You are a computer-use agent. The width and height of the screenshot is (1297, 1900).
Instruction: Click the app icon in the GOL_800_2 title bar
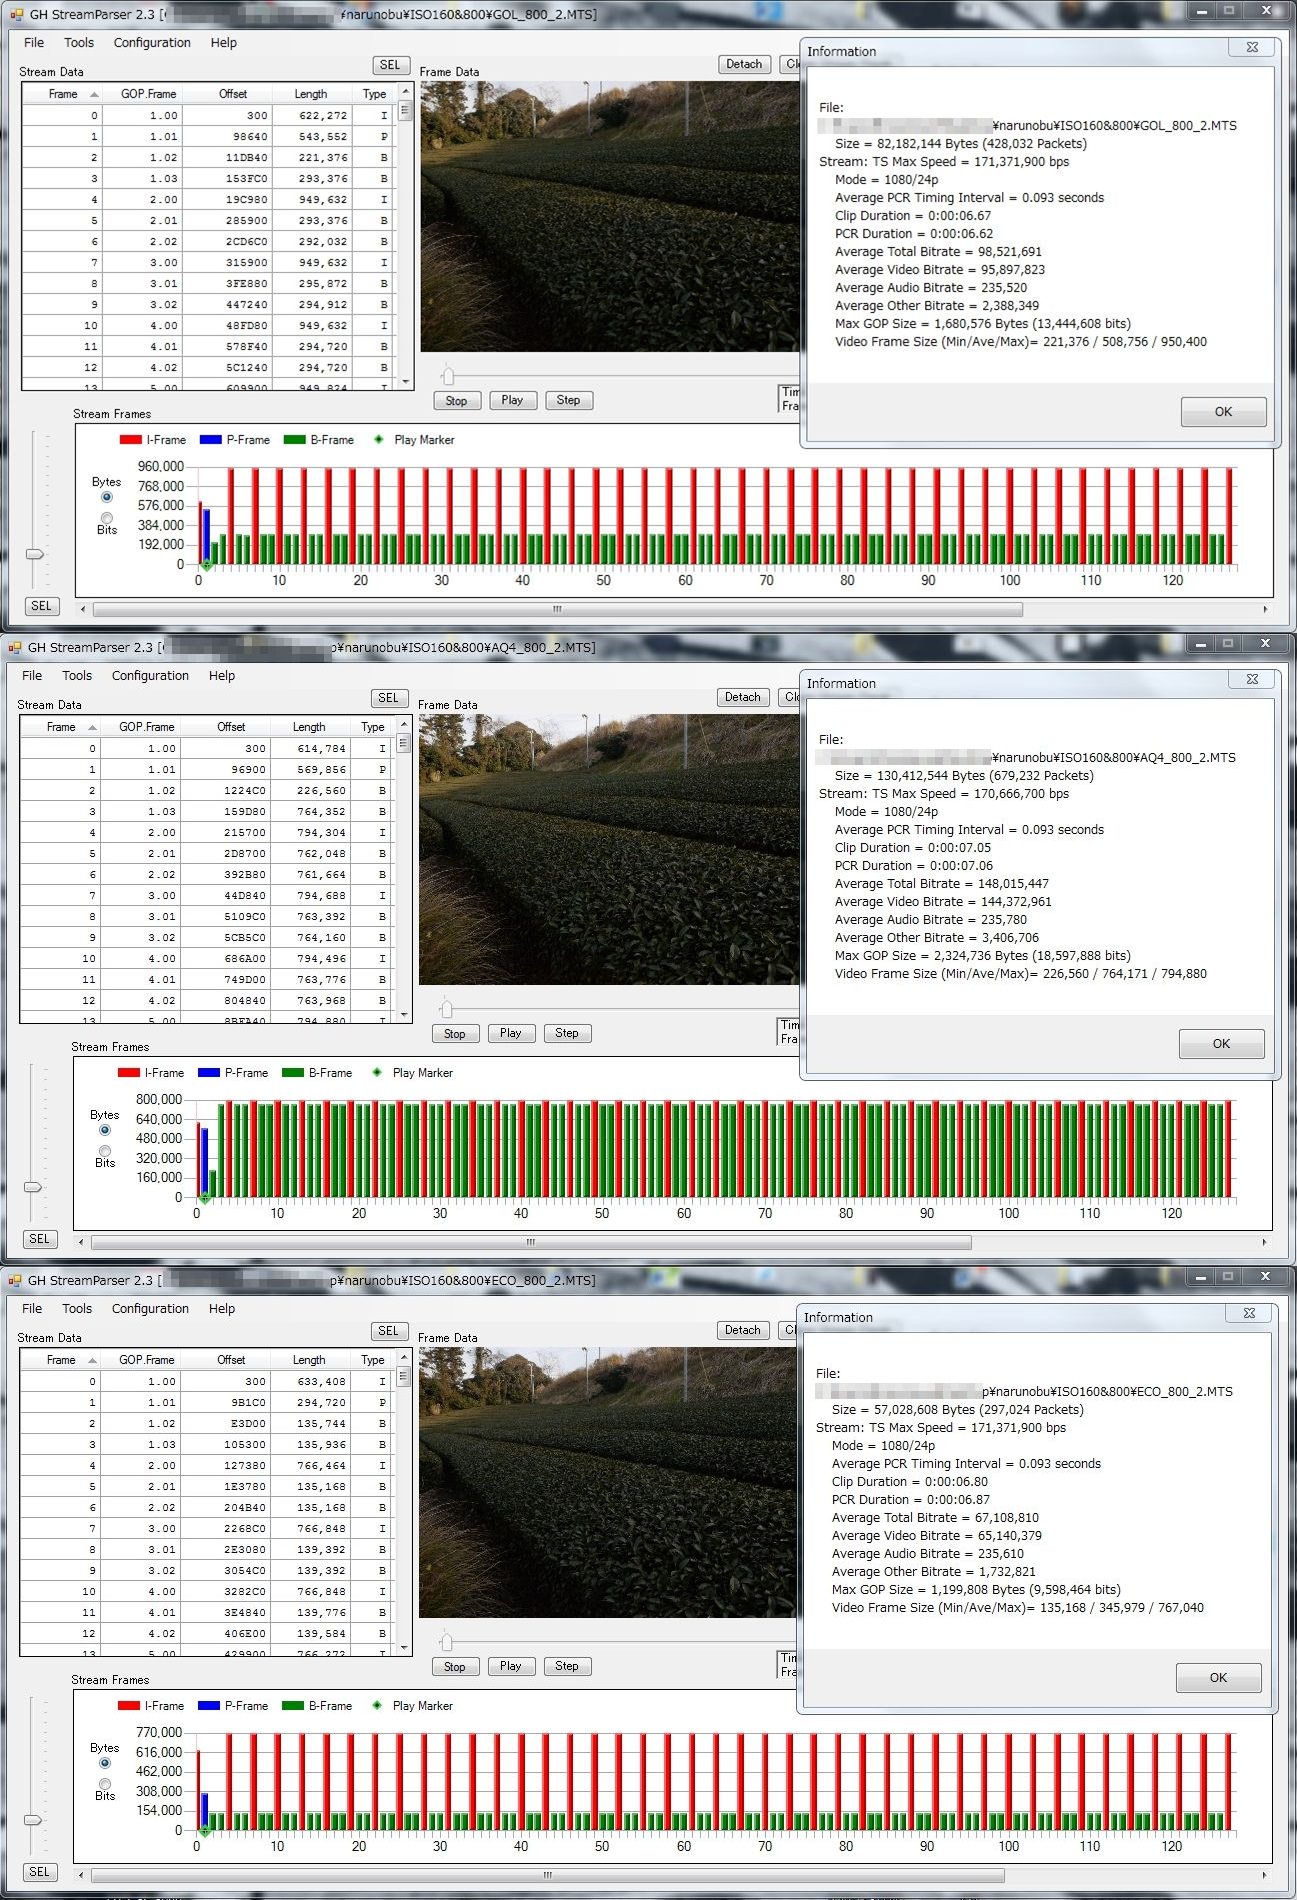click(x=16, y=14)
